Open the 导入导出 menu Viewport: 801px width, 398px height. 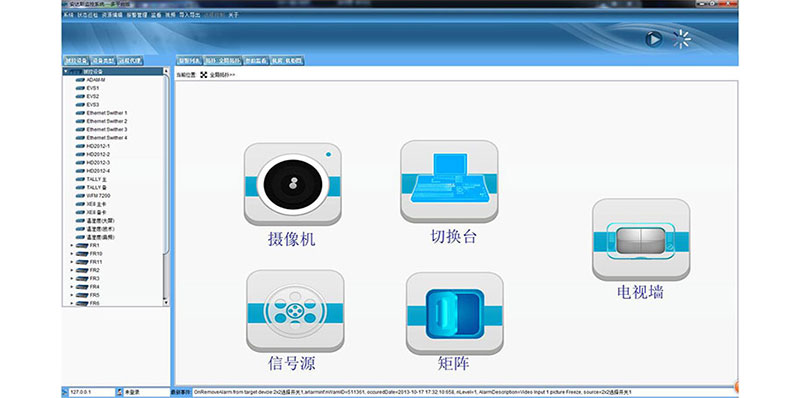click(190, 15)
